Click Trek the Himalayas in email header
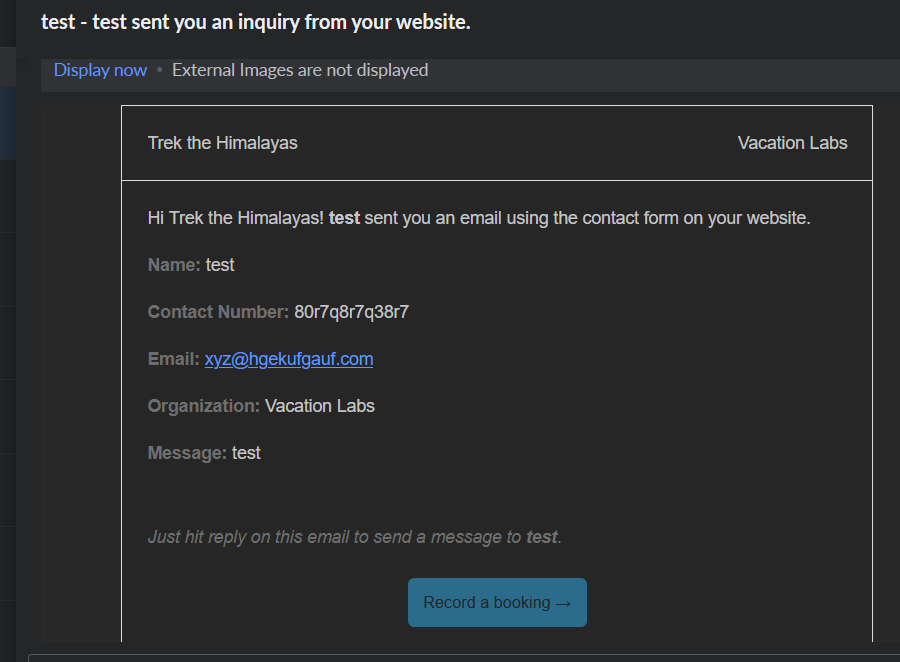The height and width of the screenshot is (662, 900). 222,143
